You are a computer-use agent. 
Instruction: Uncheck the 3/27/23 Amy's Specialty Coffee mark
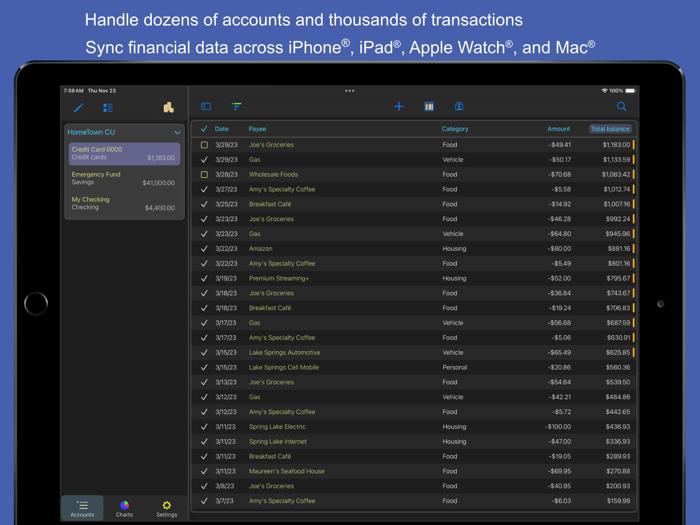point(204,189)
